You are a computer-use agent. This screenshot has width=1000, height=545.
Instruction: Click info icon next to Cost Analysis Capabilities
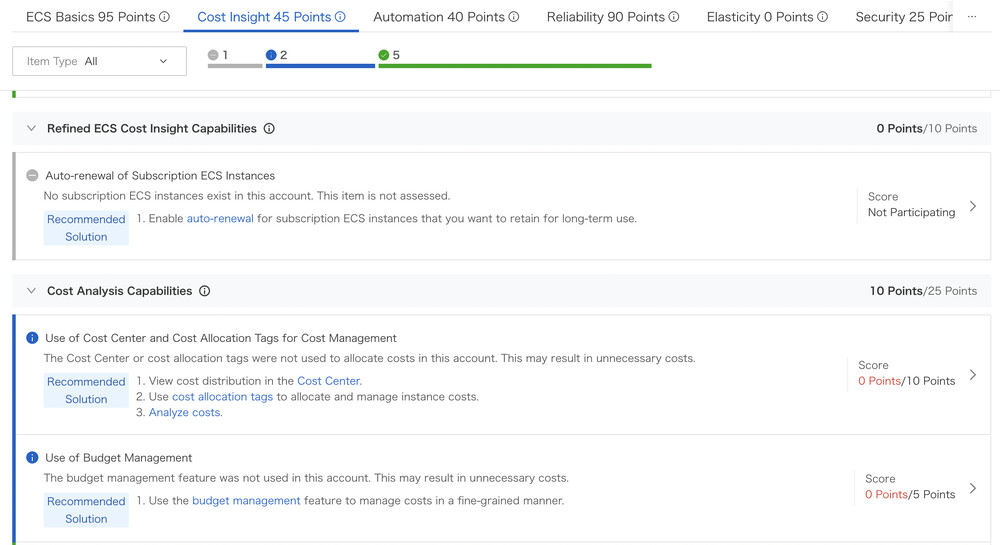click(x=205, y=291)
